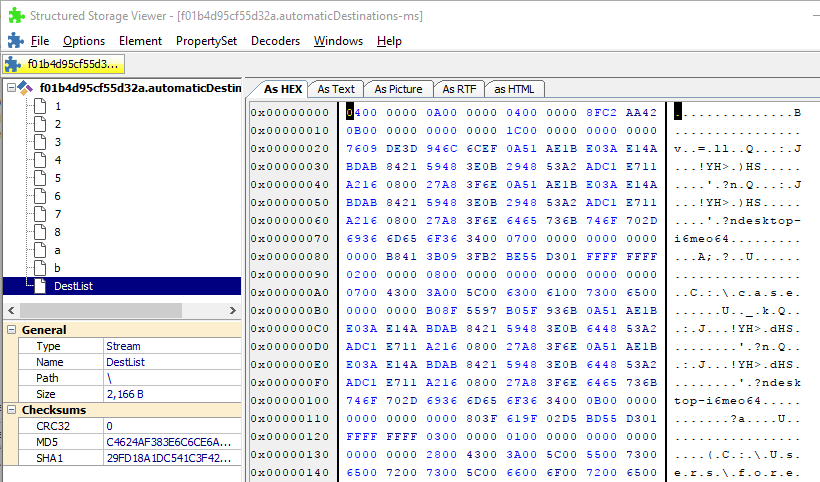This screenshot has height=482, width=820.
Task: Switch to the As Picture tab
Action: (x=398, y=89)
